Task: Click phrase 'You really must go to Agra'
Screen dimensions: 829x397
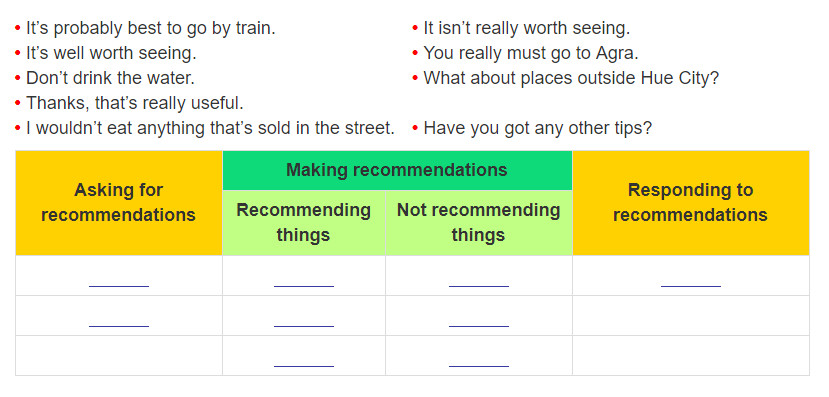Action: point(531,53)
